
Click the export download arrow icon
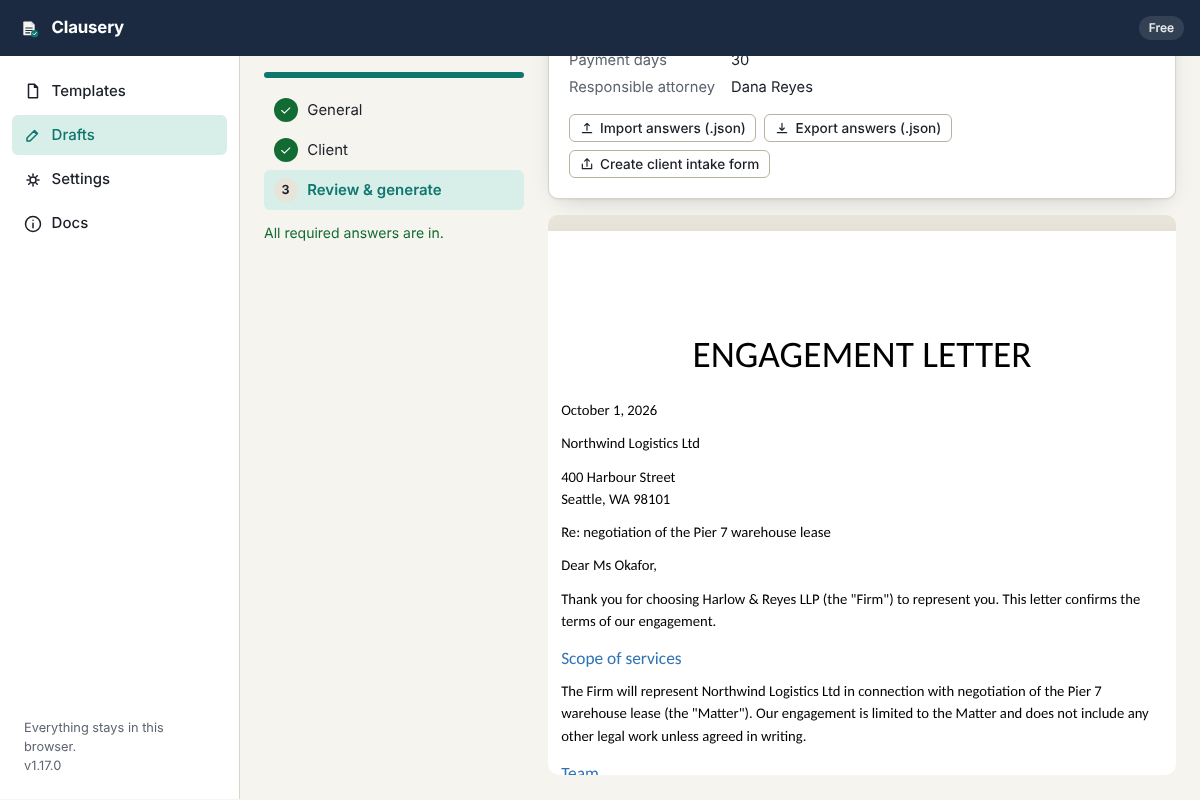(x=782, y=128)
